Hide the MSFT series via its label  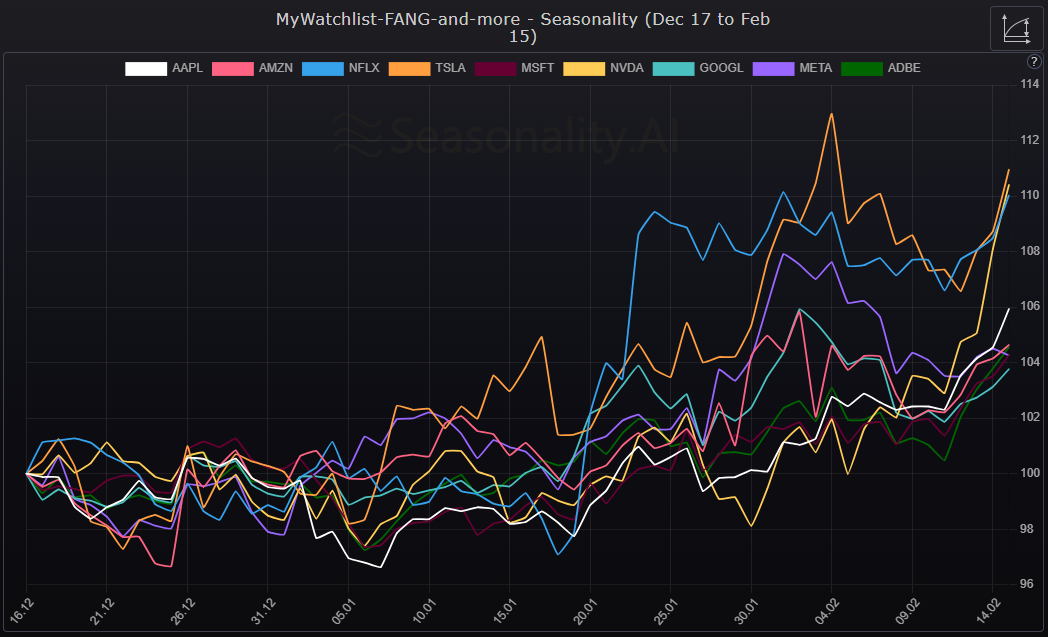(x=537, y=68)
